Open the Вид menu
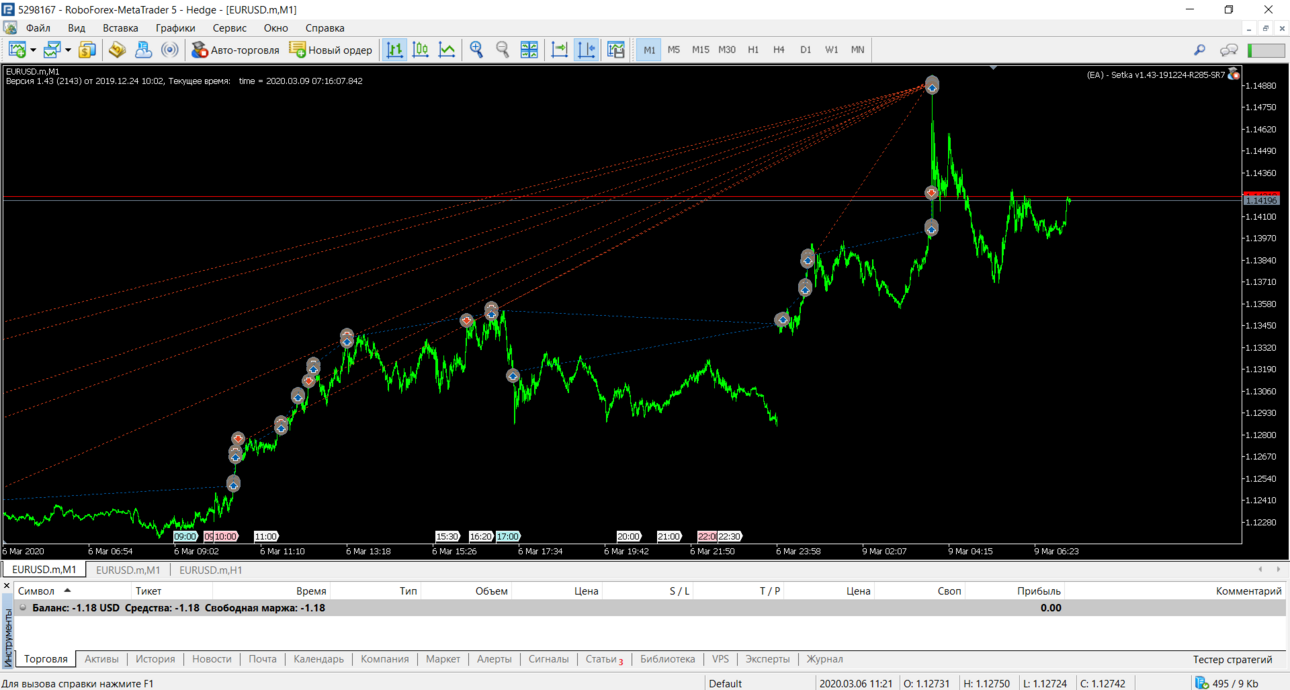 point(76,28)
